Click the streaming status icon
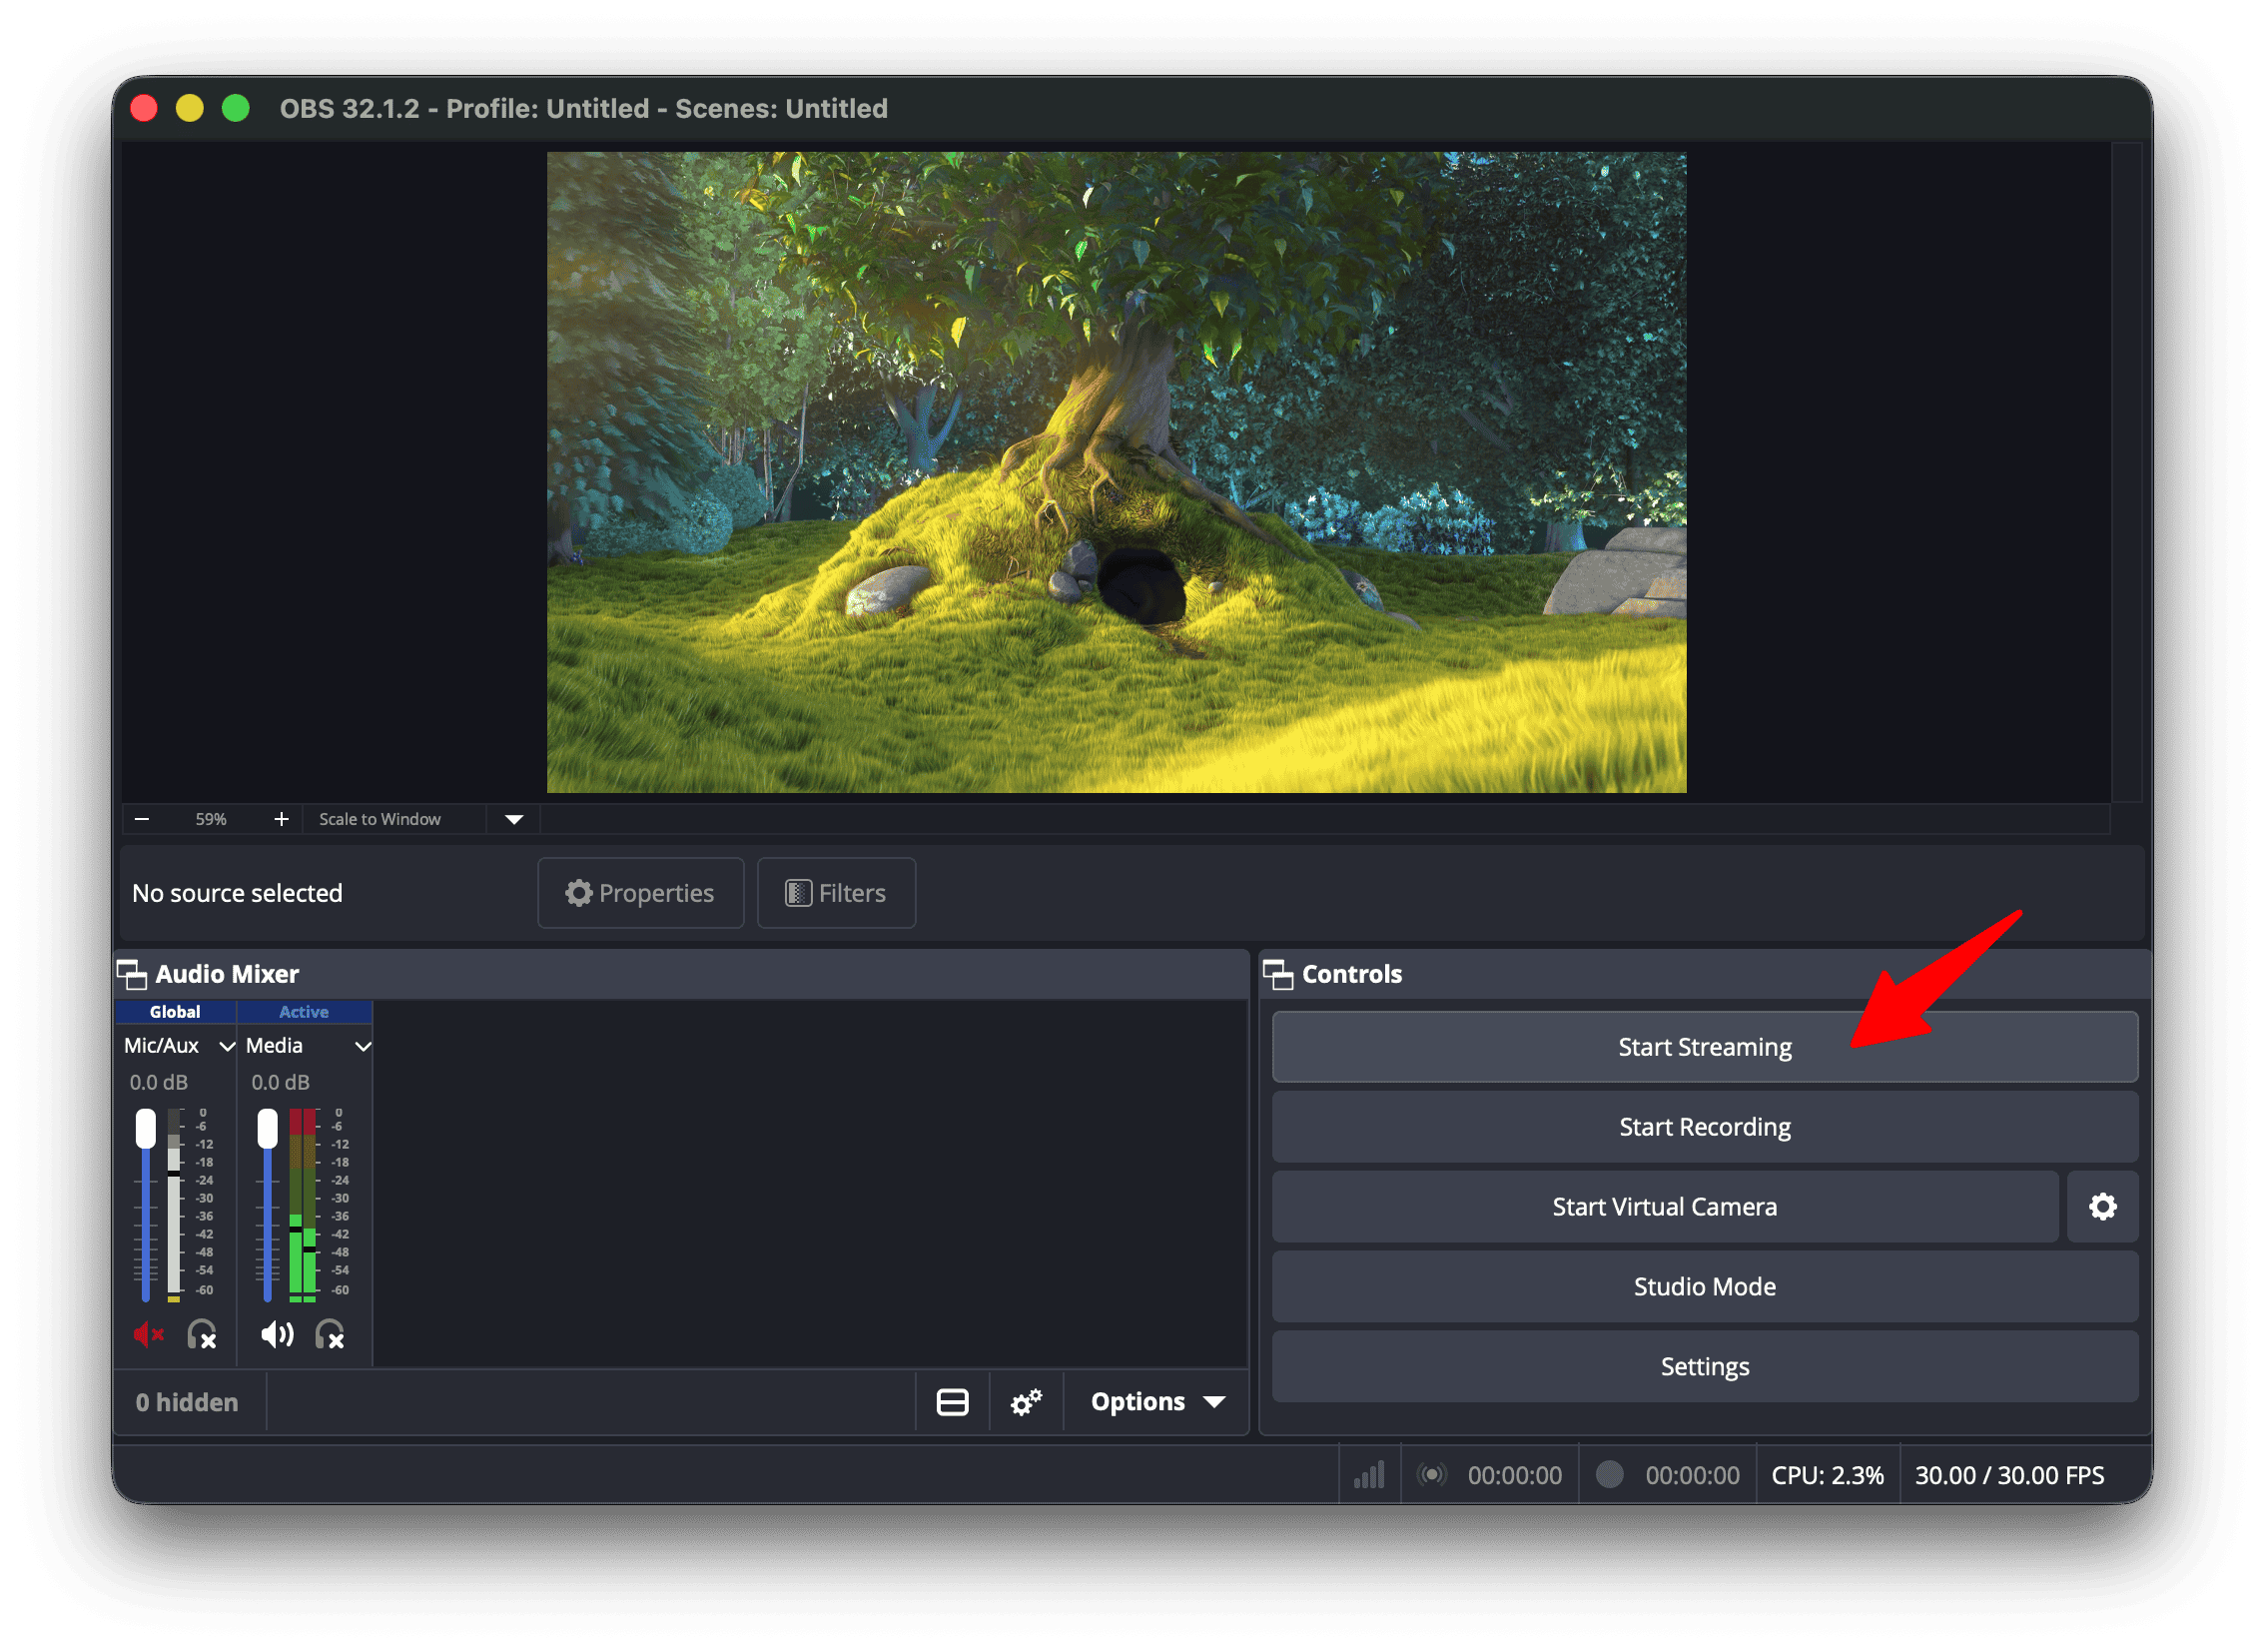This screenshot has height=1652, width=2265. click(x=1432, y=1475)
